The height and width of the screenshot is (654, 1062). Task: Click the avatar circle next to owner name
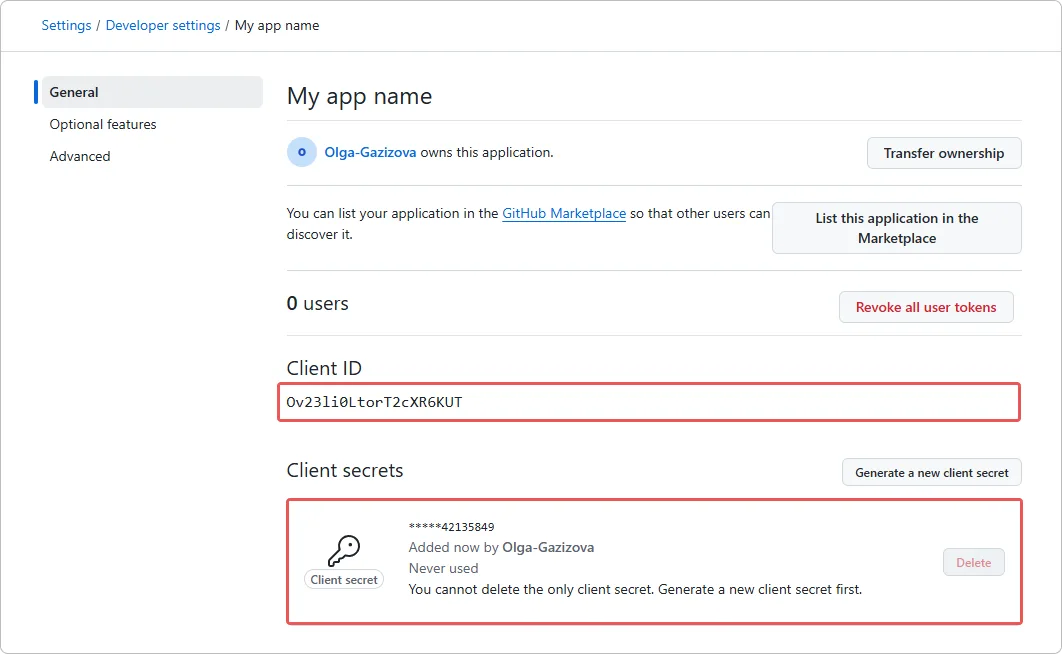[301, 151]
